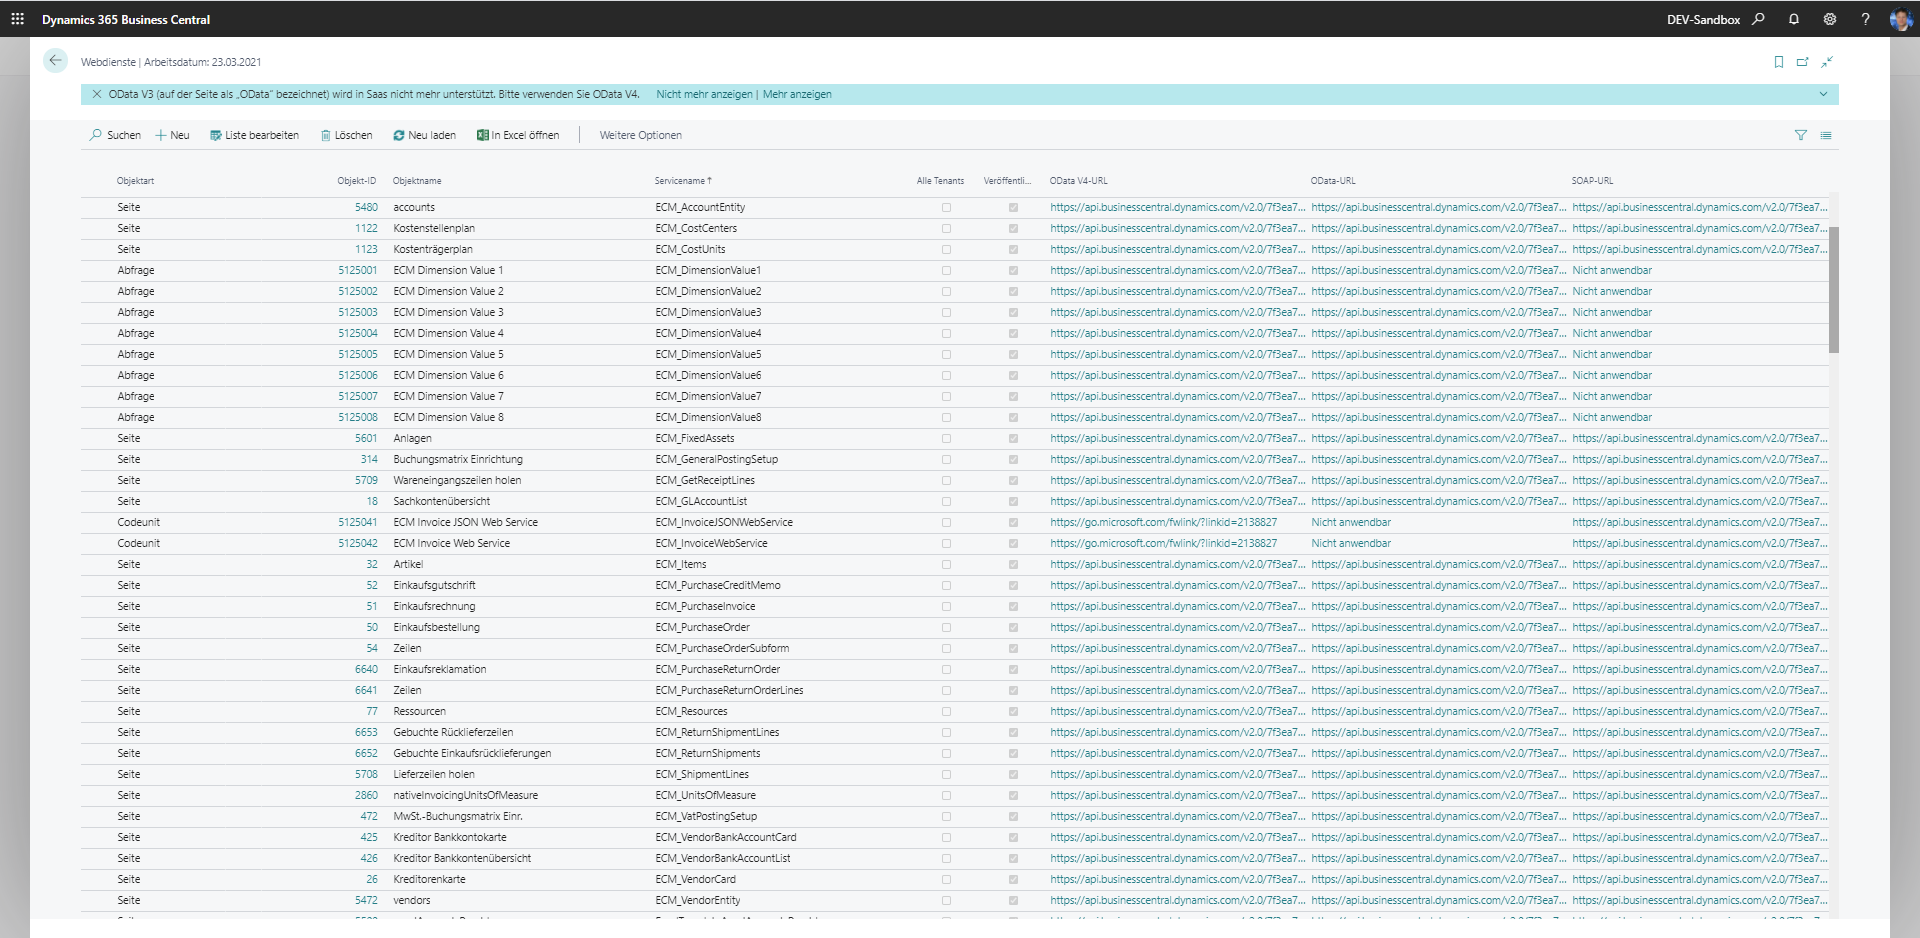Click Alle Tenants column header
The width and height of the screenshot is (1920, 938).
940,181
